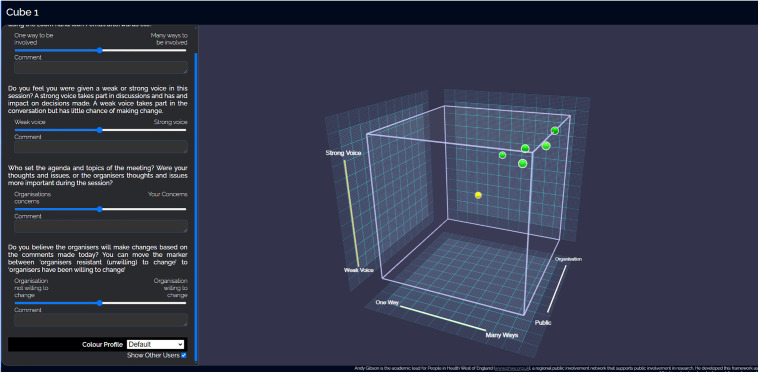This screenshot has height=373, width=759.
Task: Select the topmost green sphere near cube corner
Action: coord(555,131)
